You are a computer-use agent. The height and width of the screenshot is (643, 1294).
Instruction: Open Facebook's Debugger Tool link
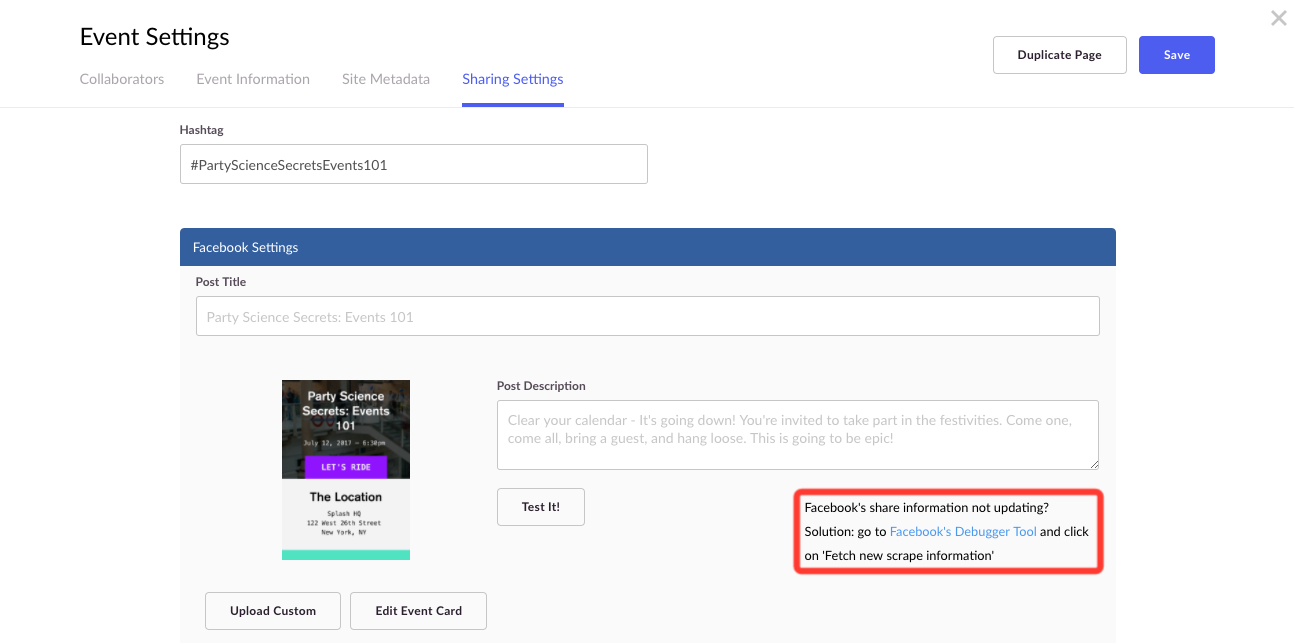click(963, 532)
